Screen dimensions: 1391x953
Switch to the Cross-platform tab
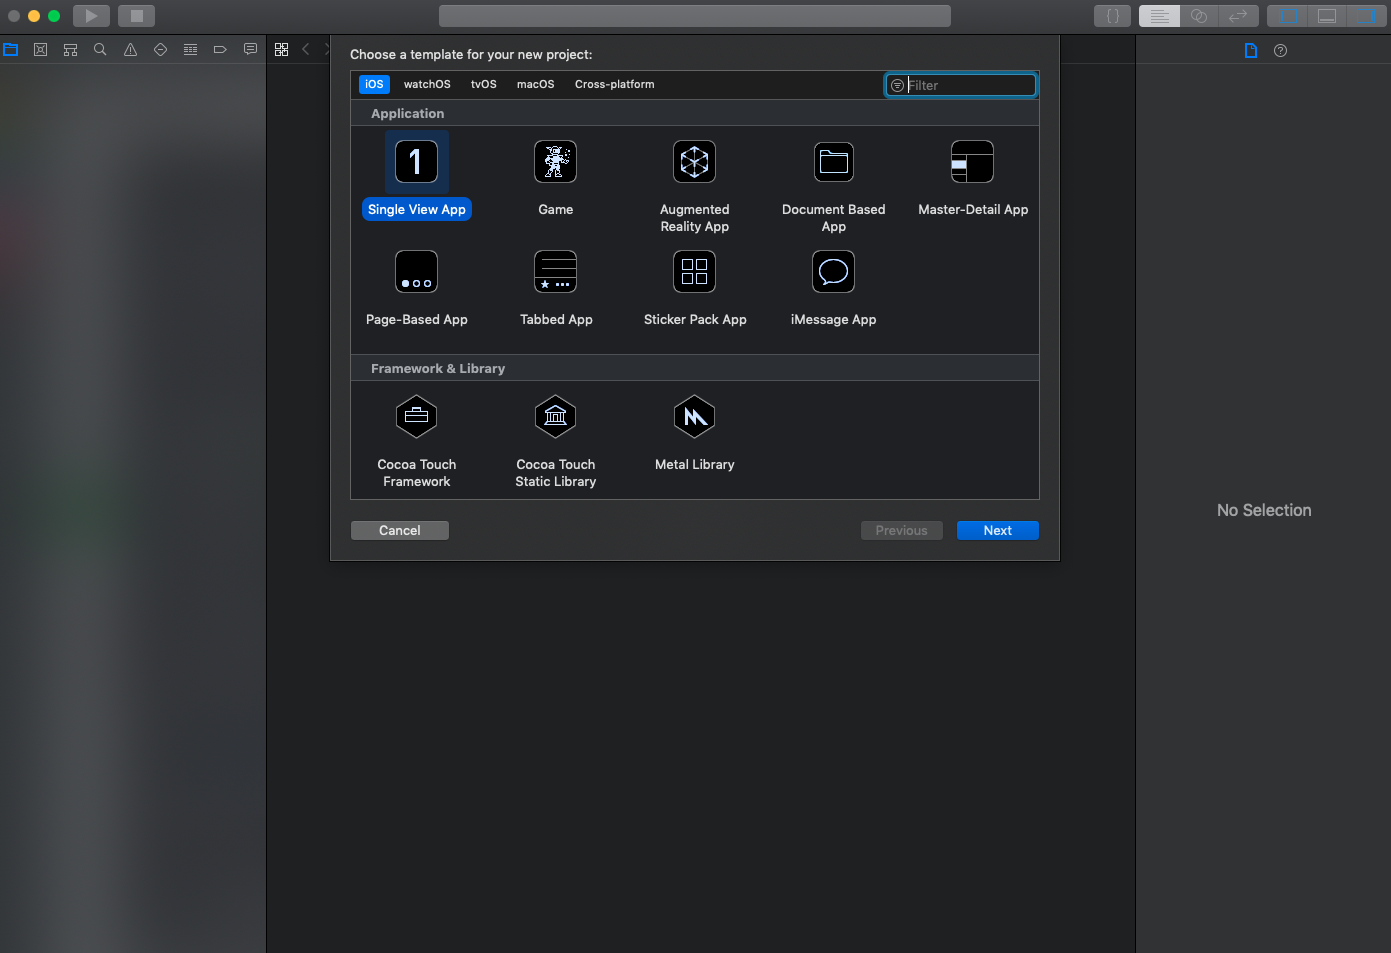point(614,84)
